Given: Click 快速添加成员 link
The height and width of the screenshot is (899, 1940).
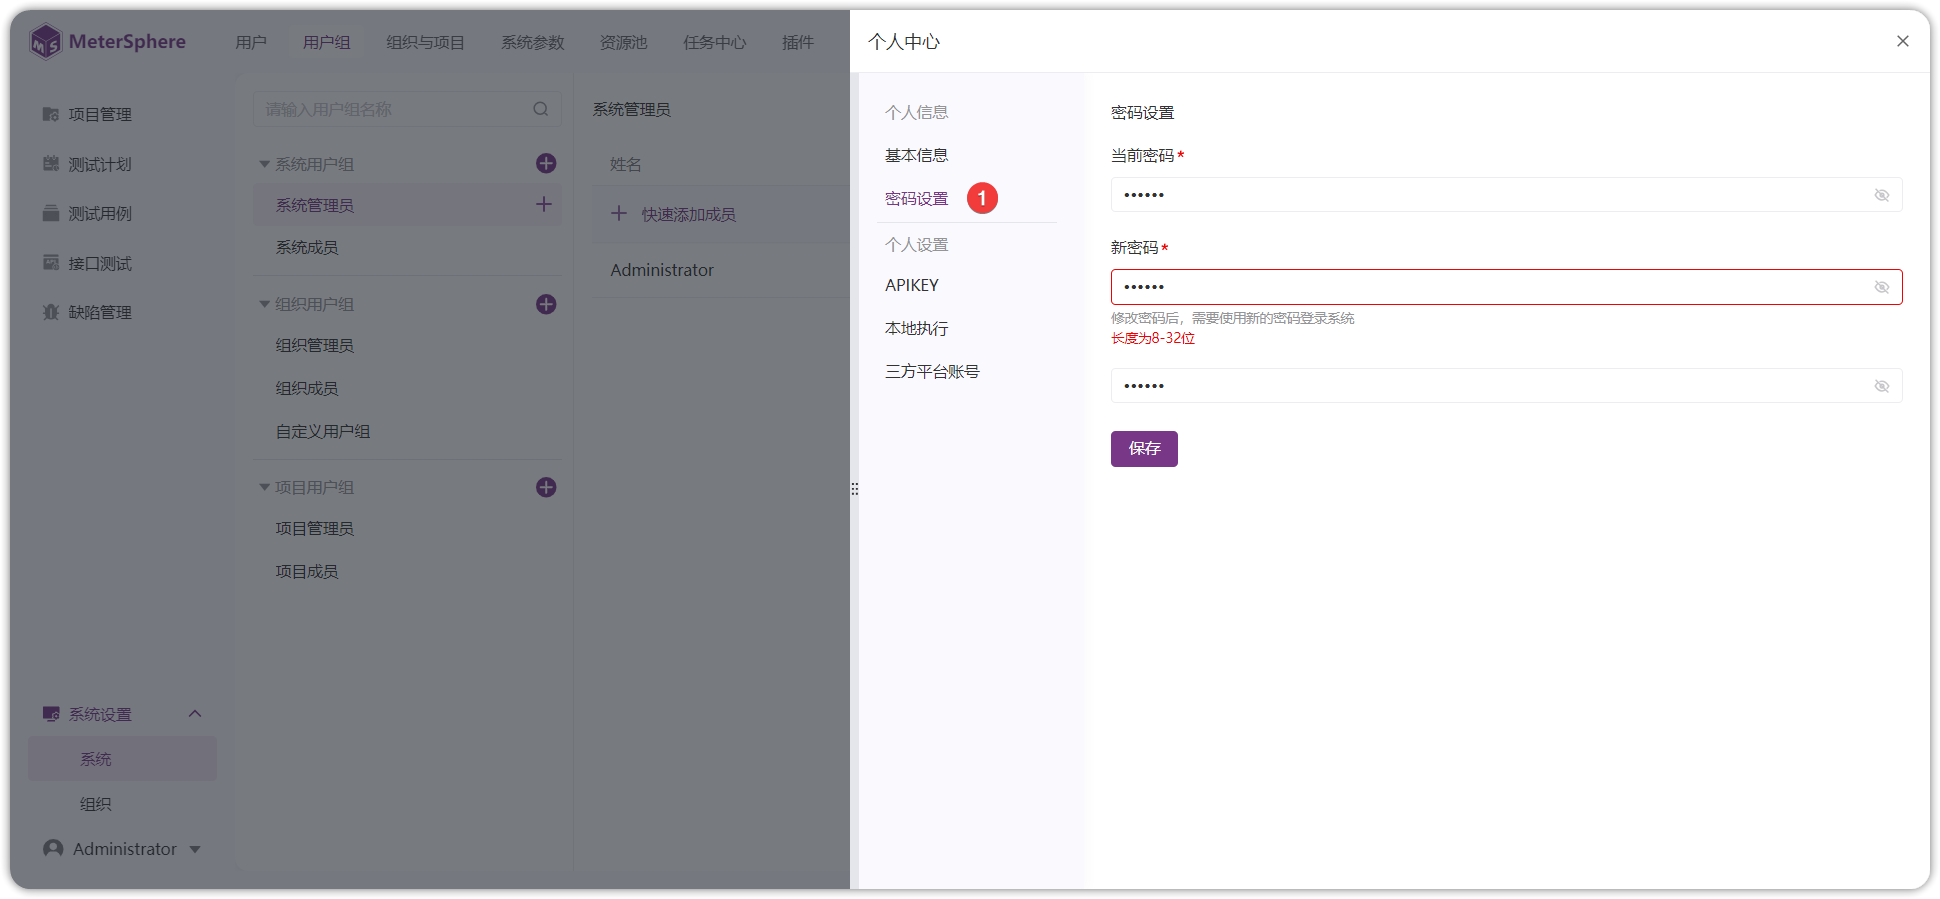Looking at the screenshot, I should pos(689,214).
